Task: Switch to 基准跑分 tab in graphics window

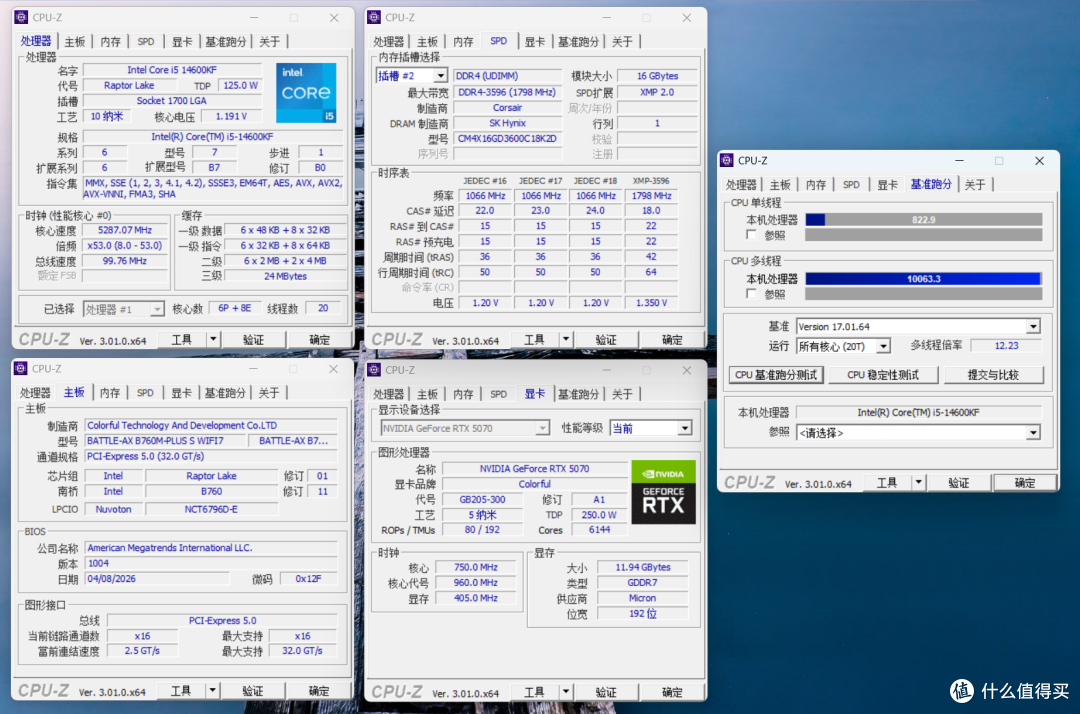Action: tap(578, 394)
